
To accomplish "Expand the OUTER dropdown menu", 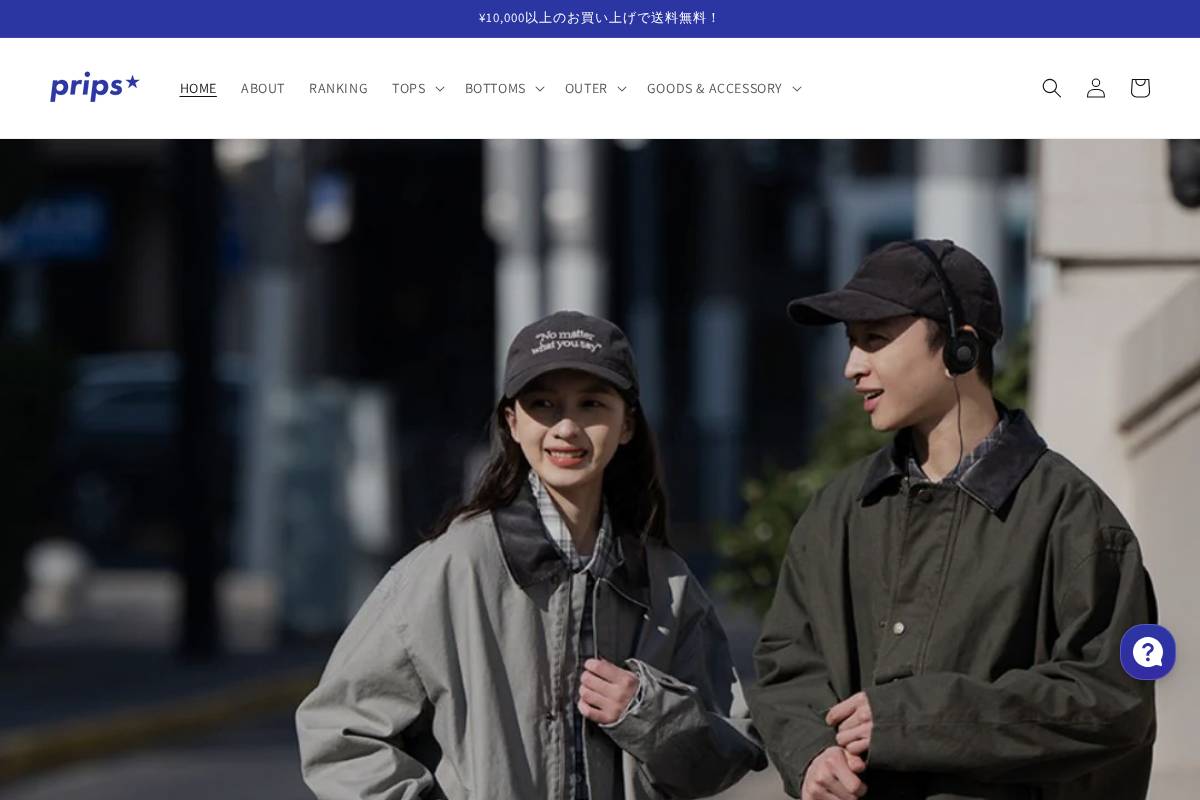I will pos(585,88).
